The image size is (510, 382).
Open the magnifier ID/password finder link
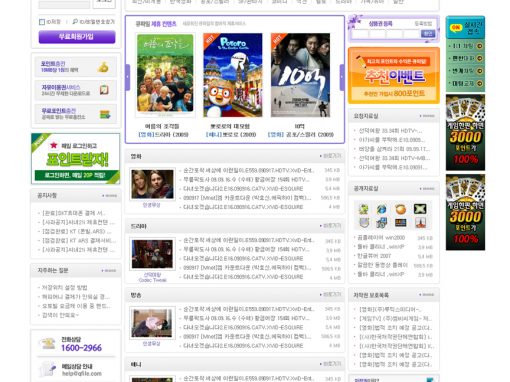(94, 22)
